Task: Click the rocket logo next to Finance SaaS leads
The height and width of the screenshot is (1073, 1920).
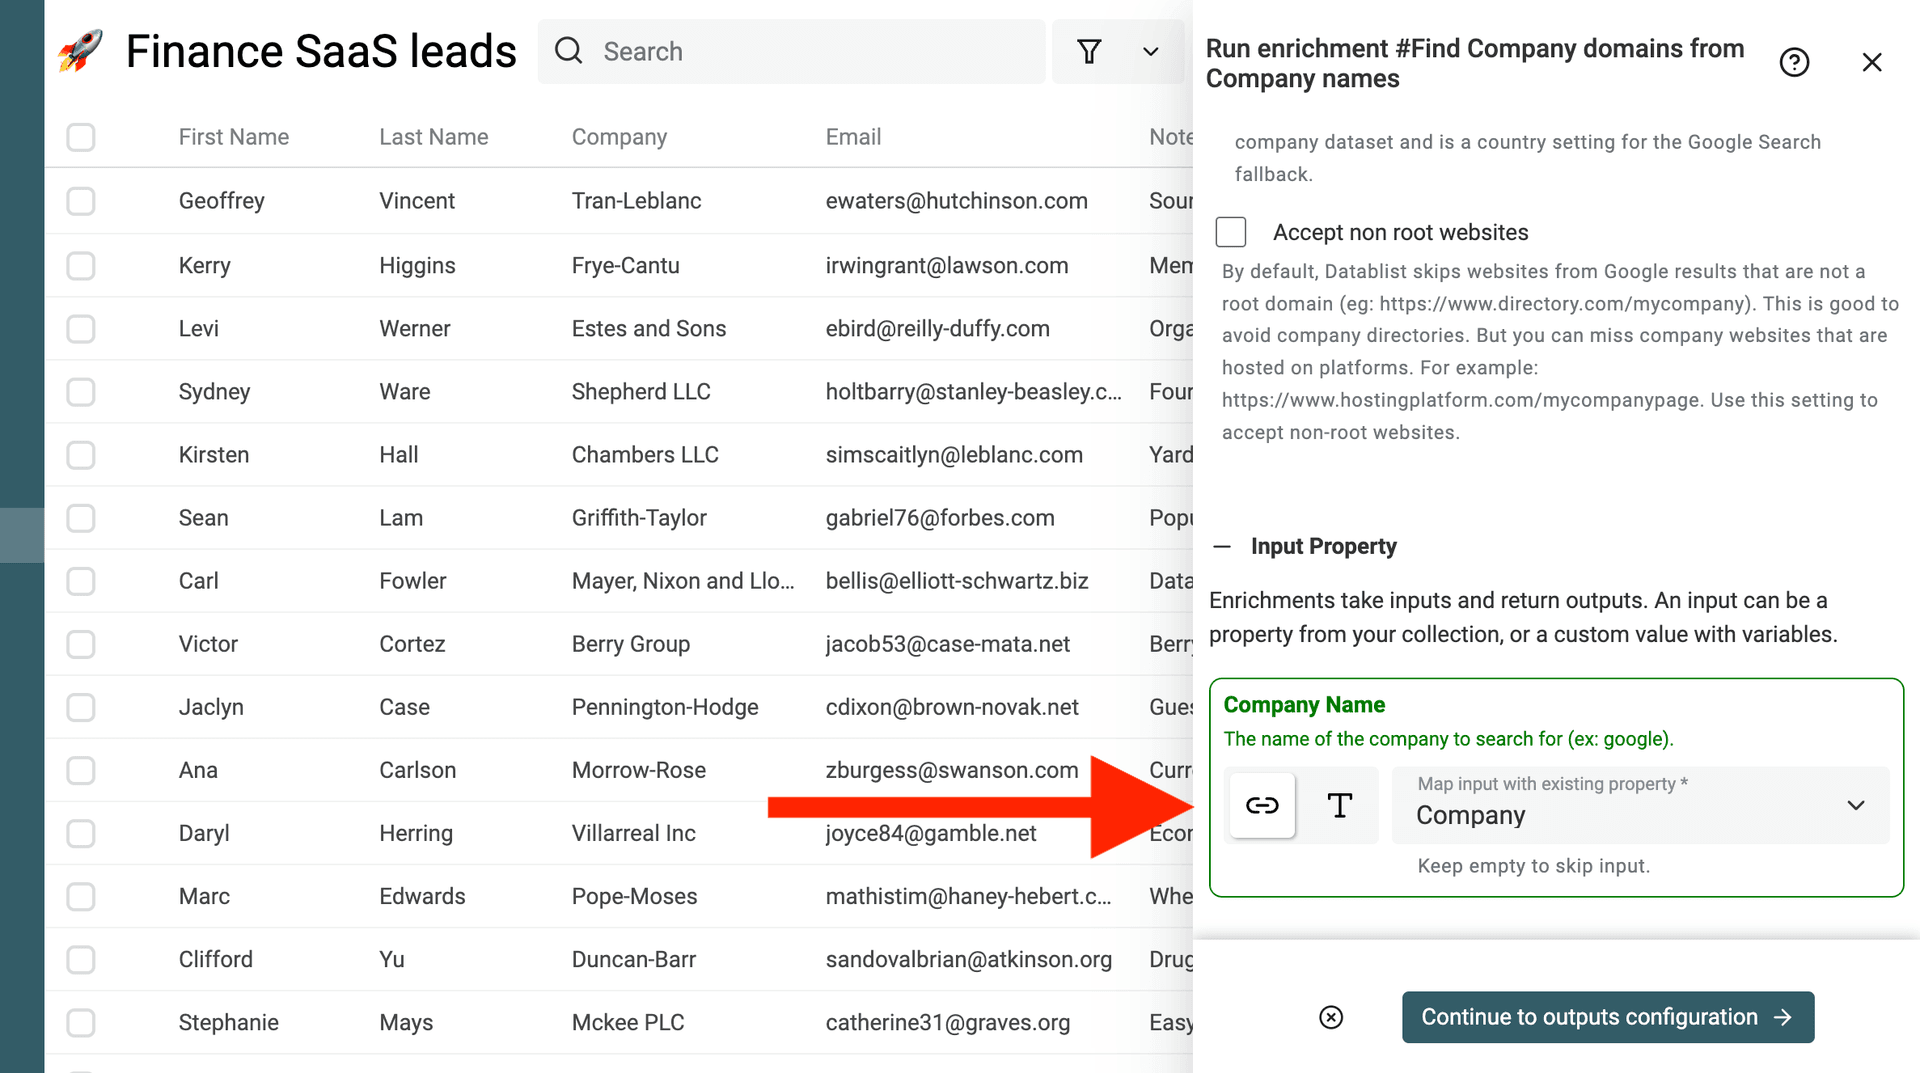Action: click(x=79, y=50)
